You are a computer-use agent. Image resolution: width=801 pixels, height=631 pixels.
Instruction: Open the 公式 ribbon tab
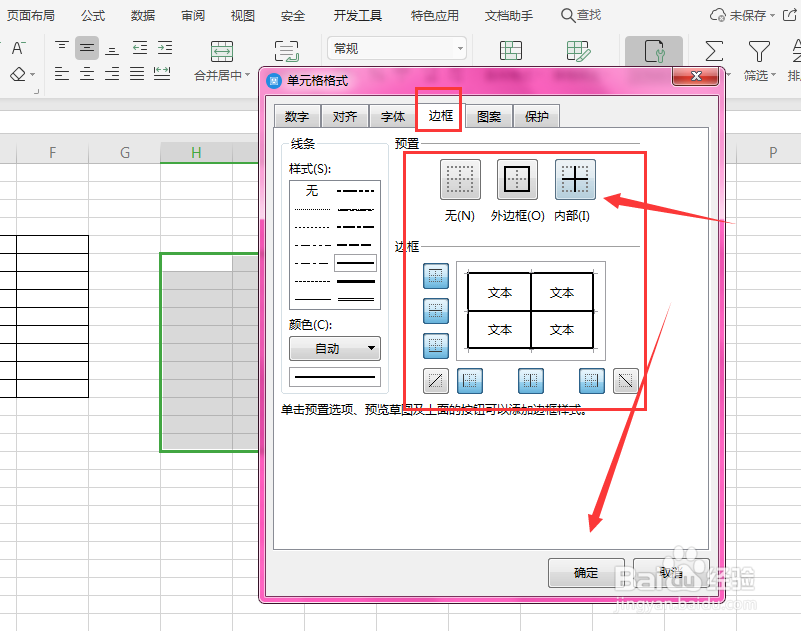pyautogui.click(x=93, y=16)
